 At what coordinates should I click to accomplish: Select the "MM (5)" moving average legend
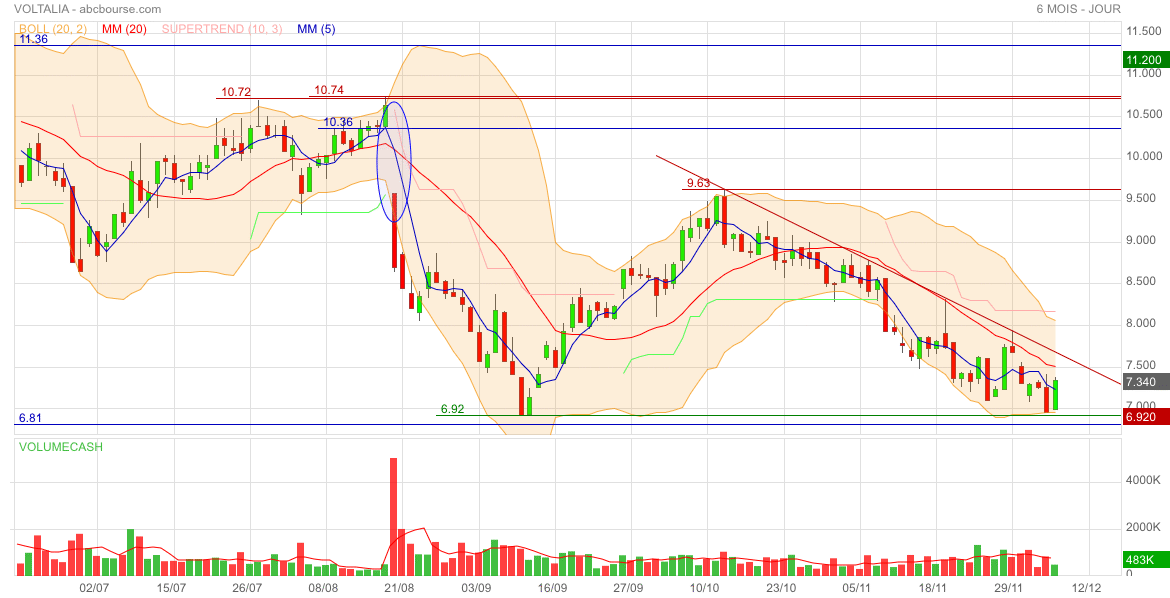point(316,29)
